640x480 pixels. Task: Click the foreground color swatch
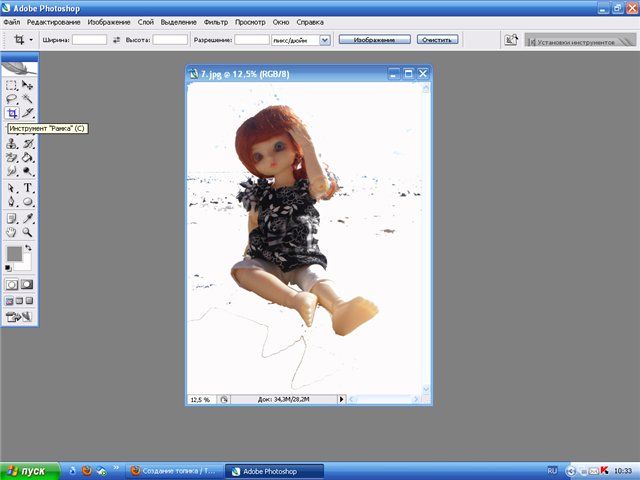click(x=14, y=253)
